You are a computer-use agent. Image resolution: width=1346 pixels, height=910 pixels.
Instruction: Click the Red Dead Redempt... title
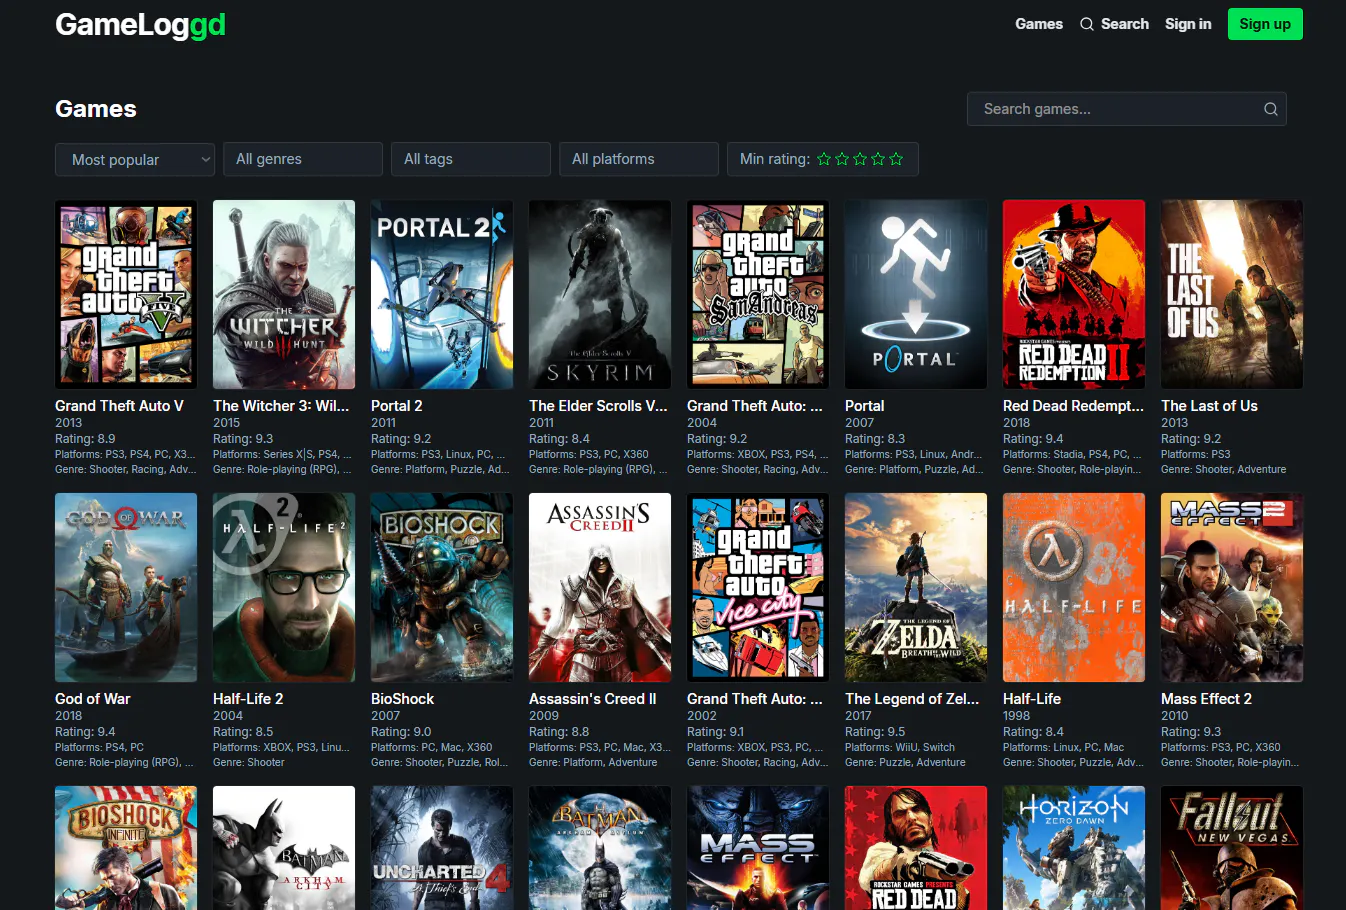[1073, 406]
